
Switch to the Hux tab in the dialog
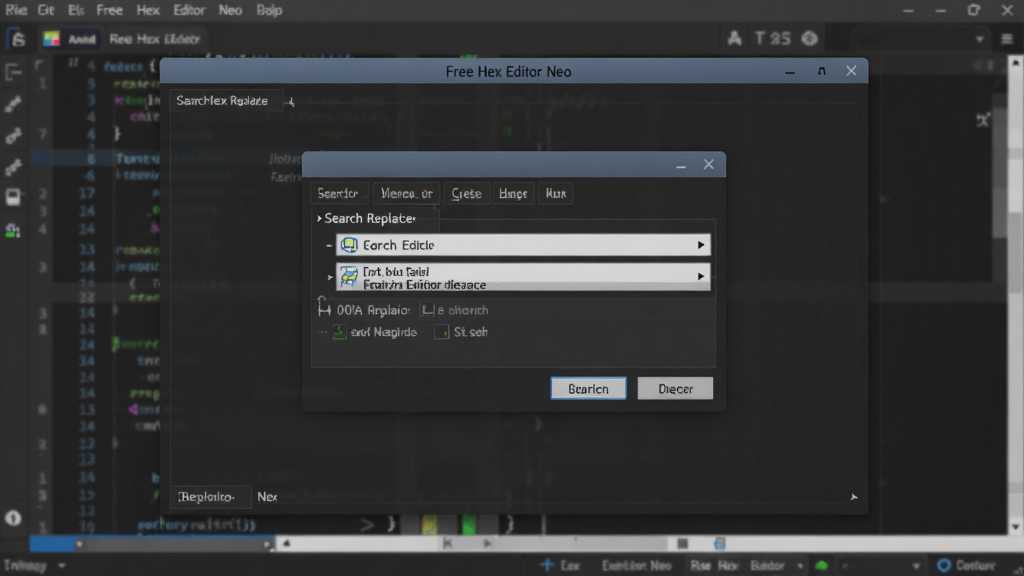pos(555,193)
